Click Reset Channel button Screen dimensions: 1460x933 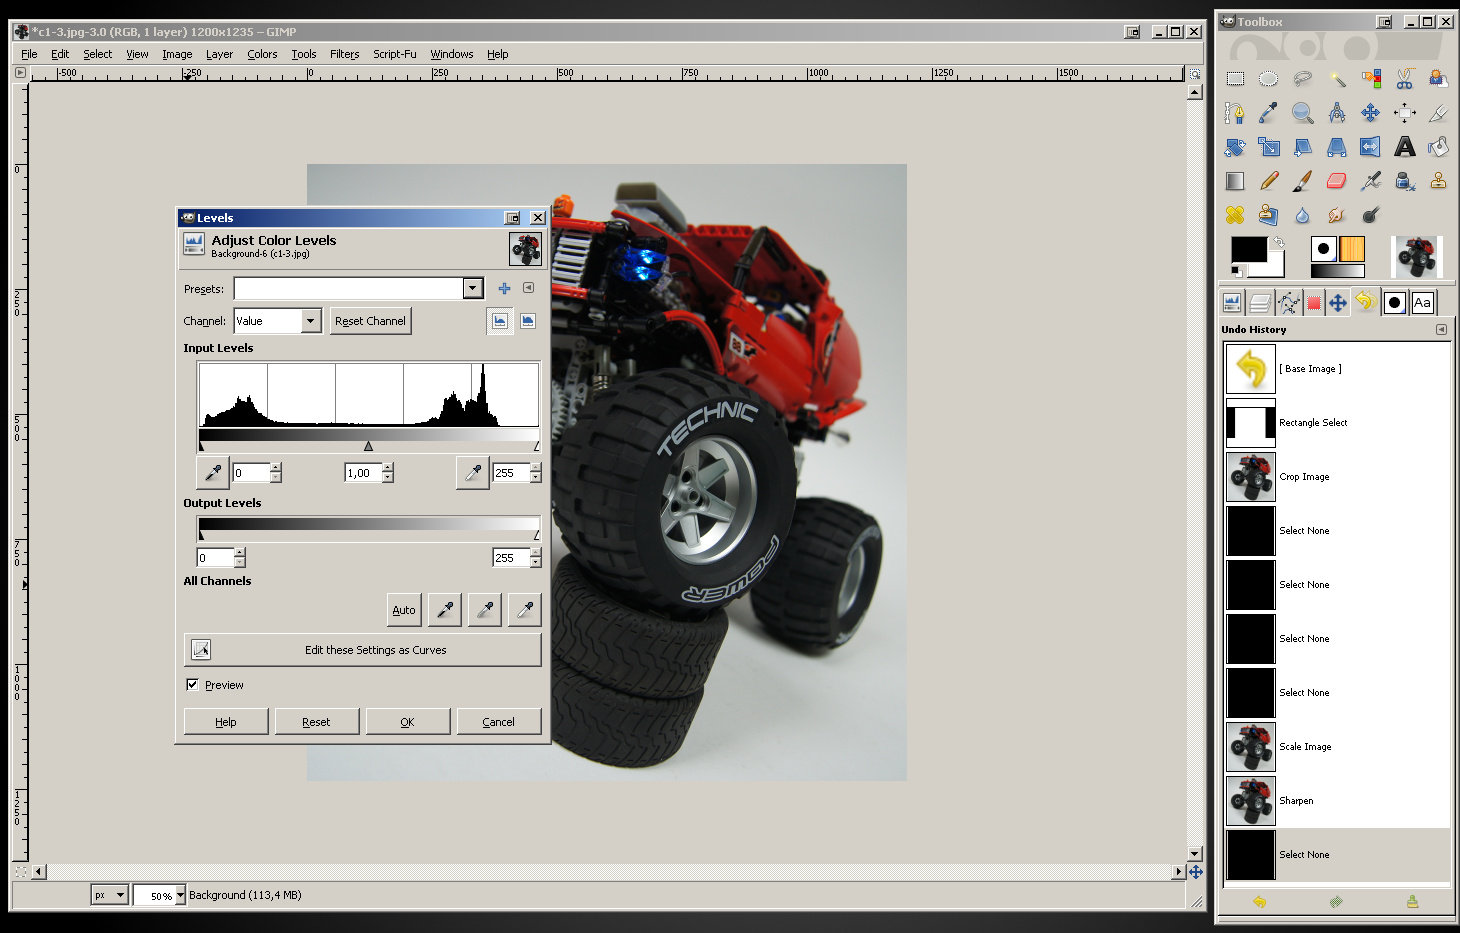click(x=370, y=321)
